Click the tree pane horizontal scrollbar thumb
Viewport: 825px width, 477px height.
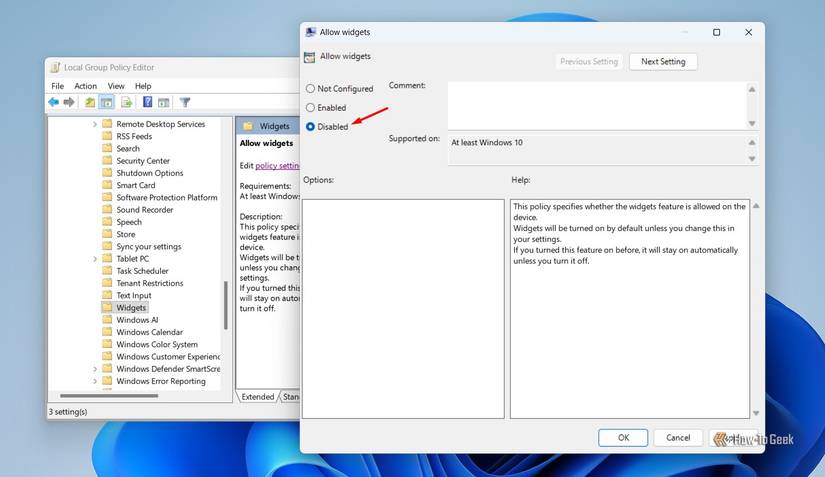(108, 395)
